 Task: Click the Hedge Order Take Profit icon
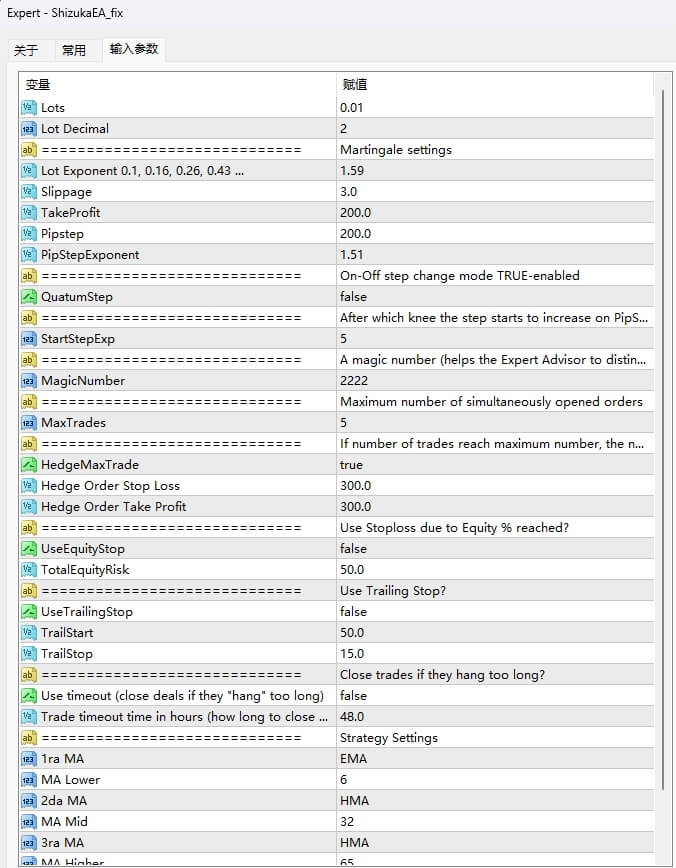point(29,507)
